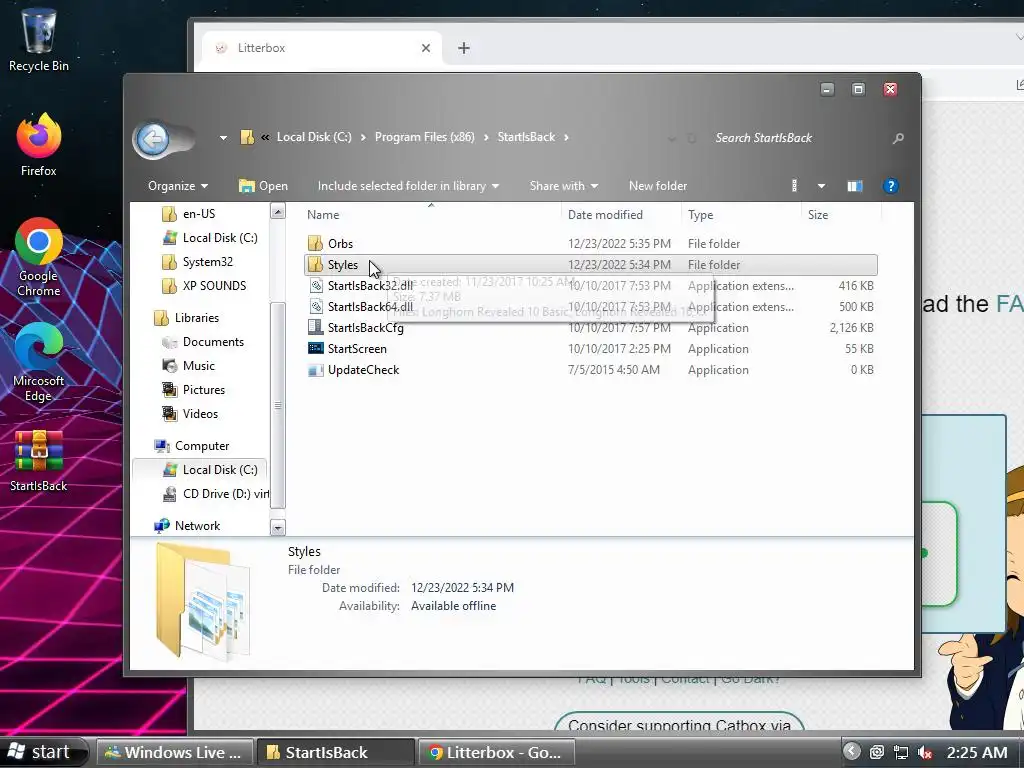Click the search magnifier icon
This screenshot has height=768, width=1024.
click(x=899, y=138)
